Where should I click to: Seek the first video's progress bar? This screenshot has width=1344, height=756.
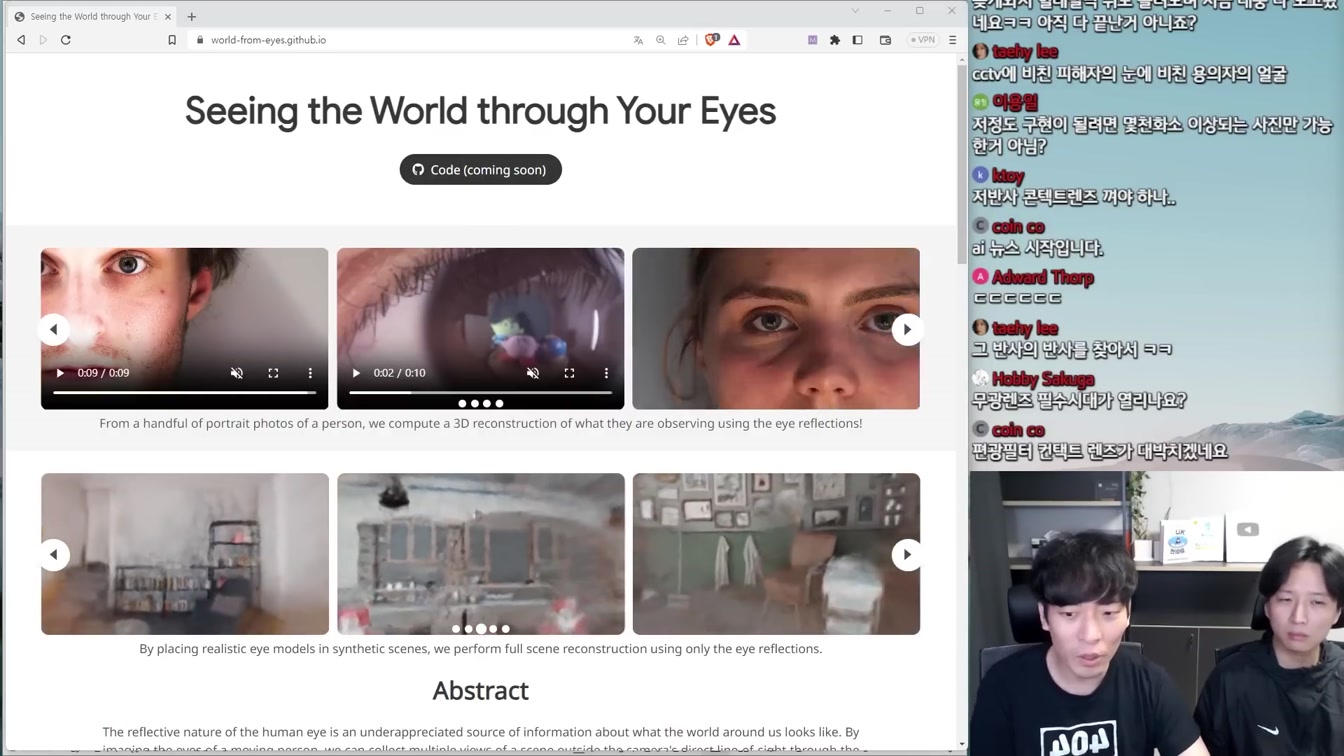[184, 393]
